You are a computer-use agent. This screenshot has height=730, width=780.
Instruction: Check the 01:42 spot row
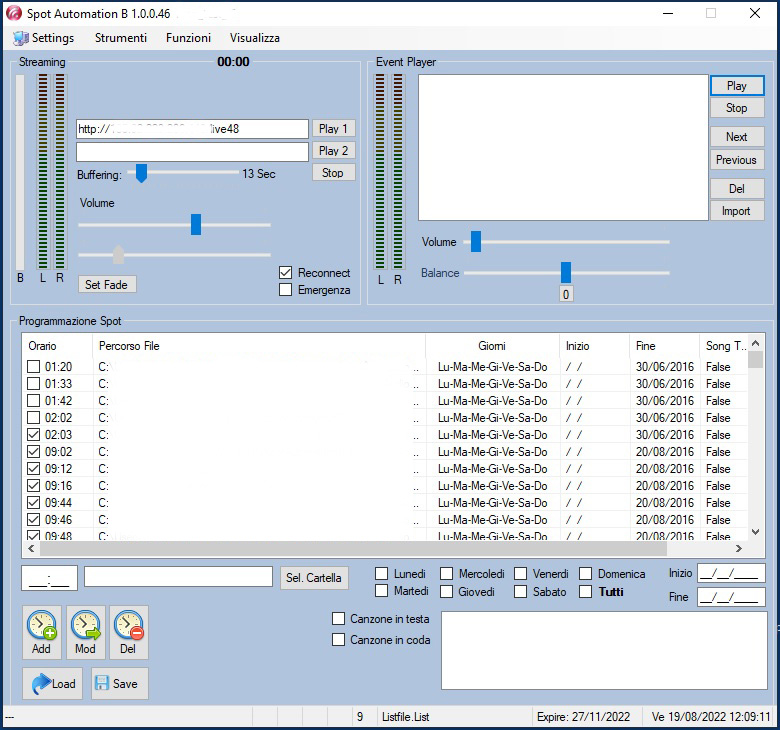(x=33, y=401)
